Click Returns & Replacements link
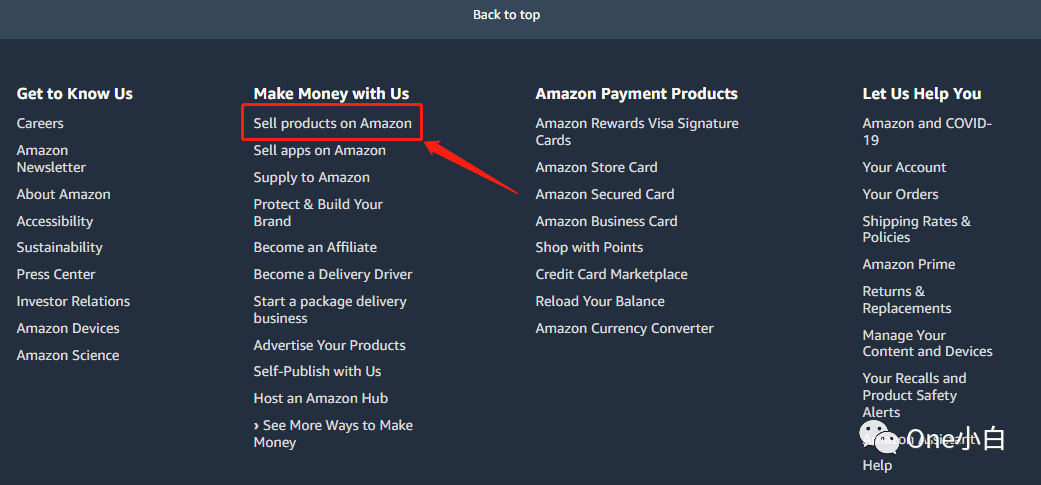 point(906,300)
